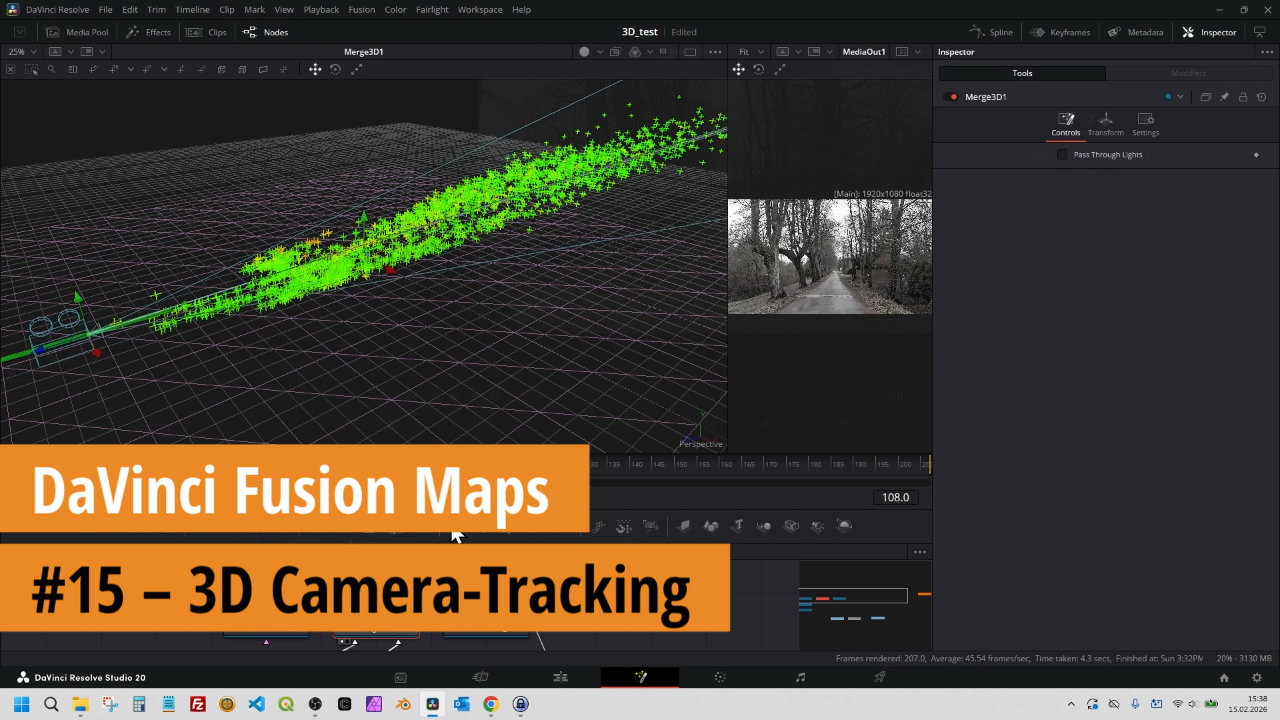Open the Fairlight page icon
1280x720 pixels.
pyautogui.click(x=800, y=677)
